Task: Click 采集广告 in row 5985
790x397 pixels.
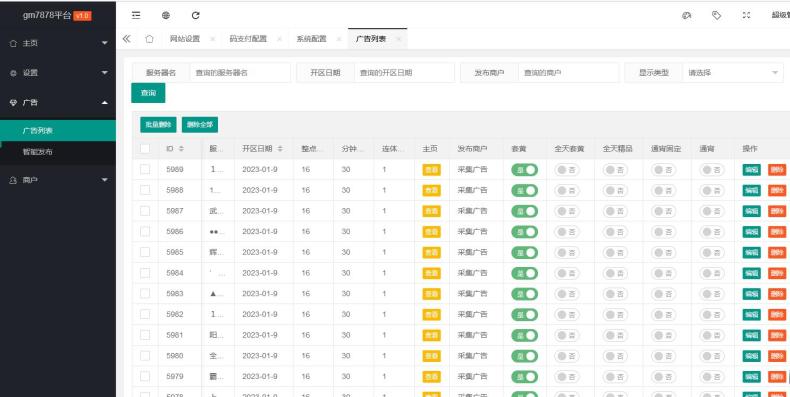Action: tap(473, 252)
